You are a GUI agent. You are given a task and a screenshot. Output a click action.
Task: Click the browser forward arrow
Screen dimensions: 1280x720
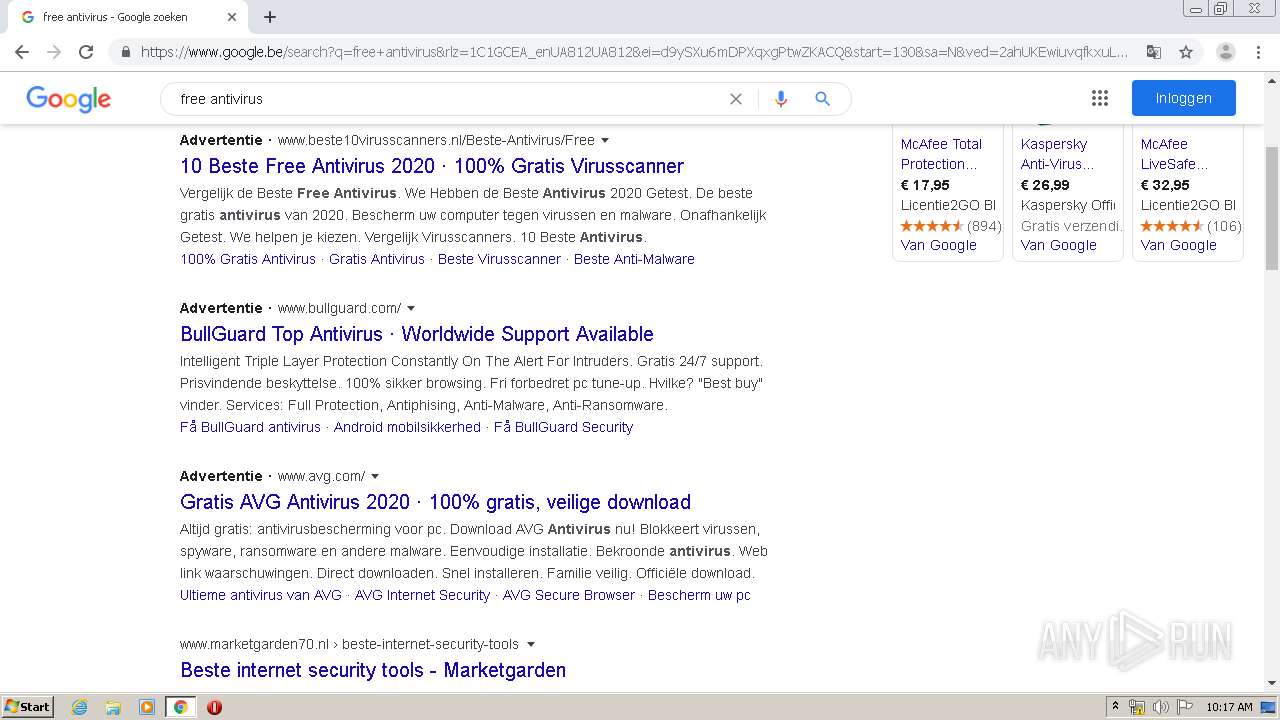point(54,52)
